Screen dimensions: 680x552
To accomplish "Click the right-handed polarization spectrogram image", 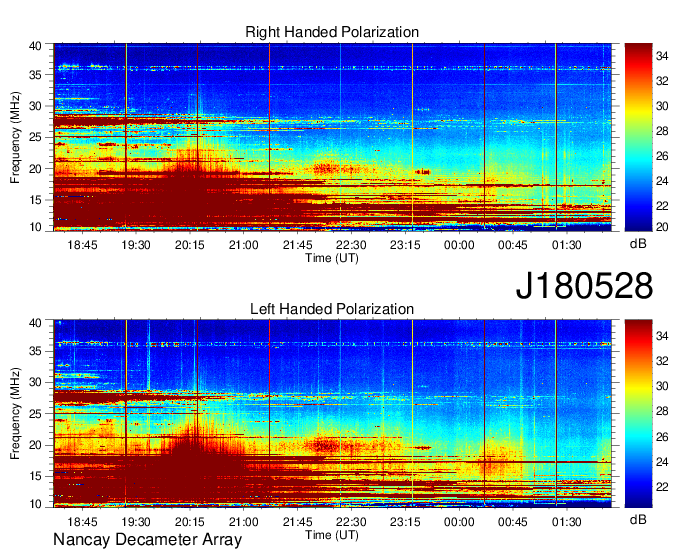I will (332, 137).
